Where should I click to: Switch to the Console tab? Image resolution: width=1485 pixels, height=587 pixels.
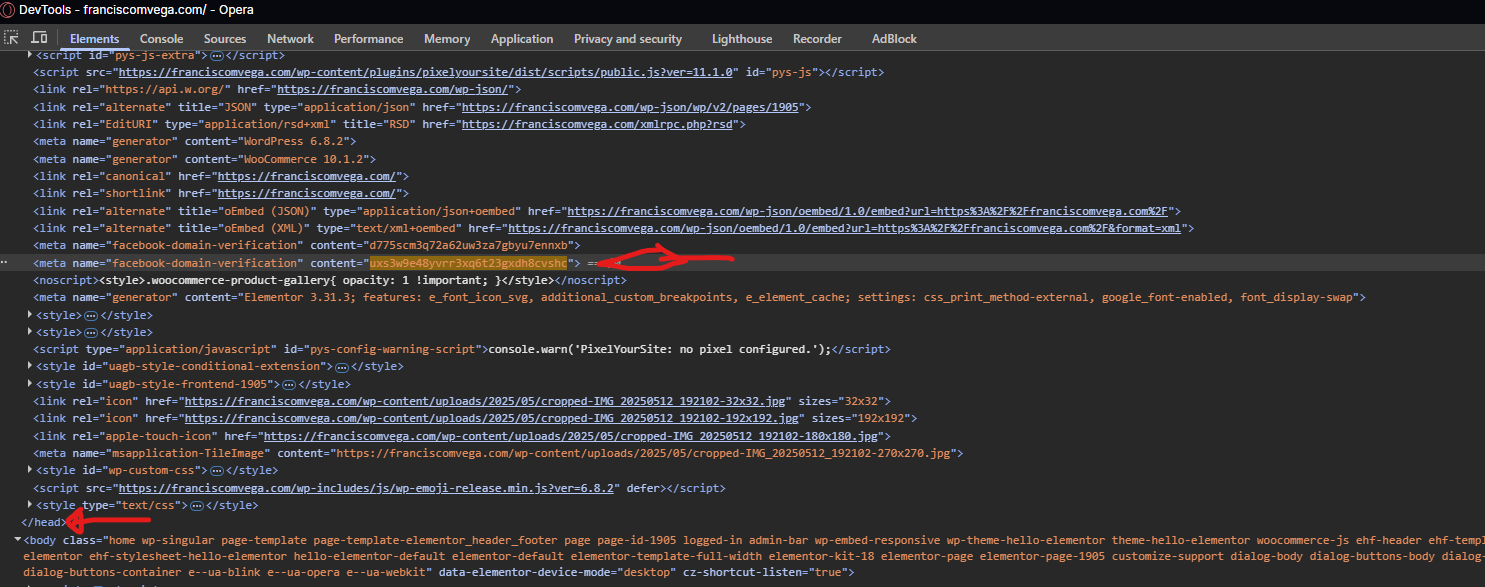[161, 39]
